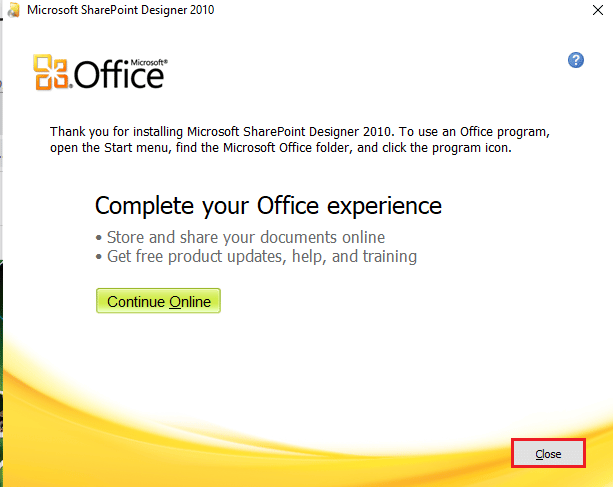Click 'Get free product updates' bullet line
Viewport: 613px width, 487px height.
pos(260,257)
